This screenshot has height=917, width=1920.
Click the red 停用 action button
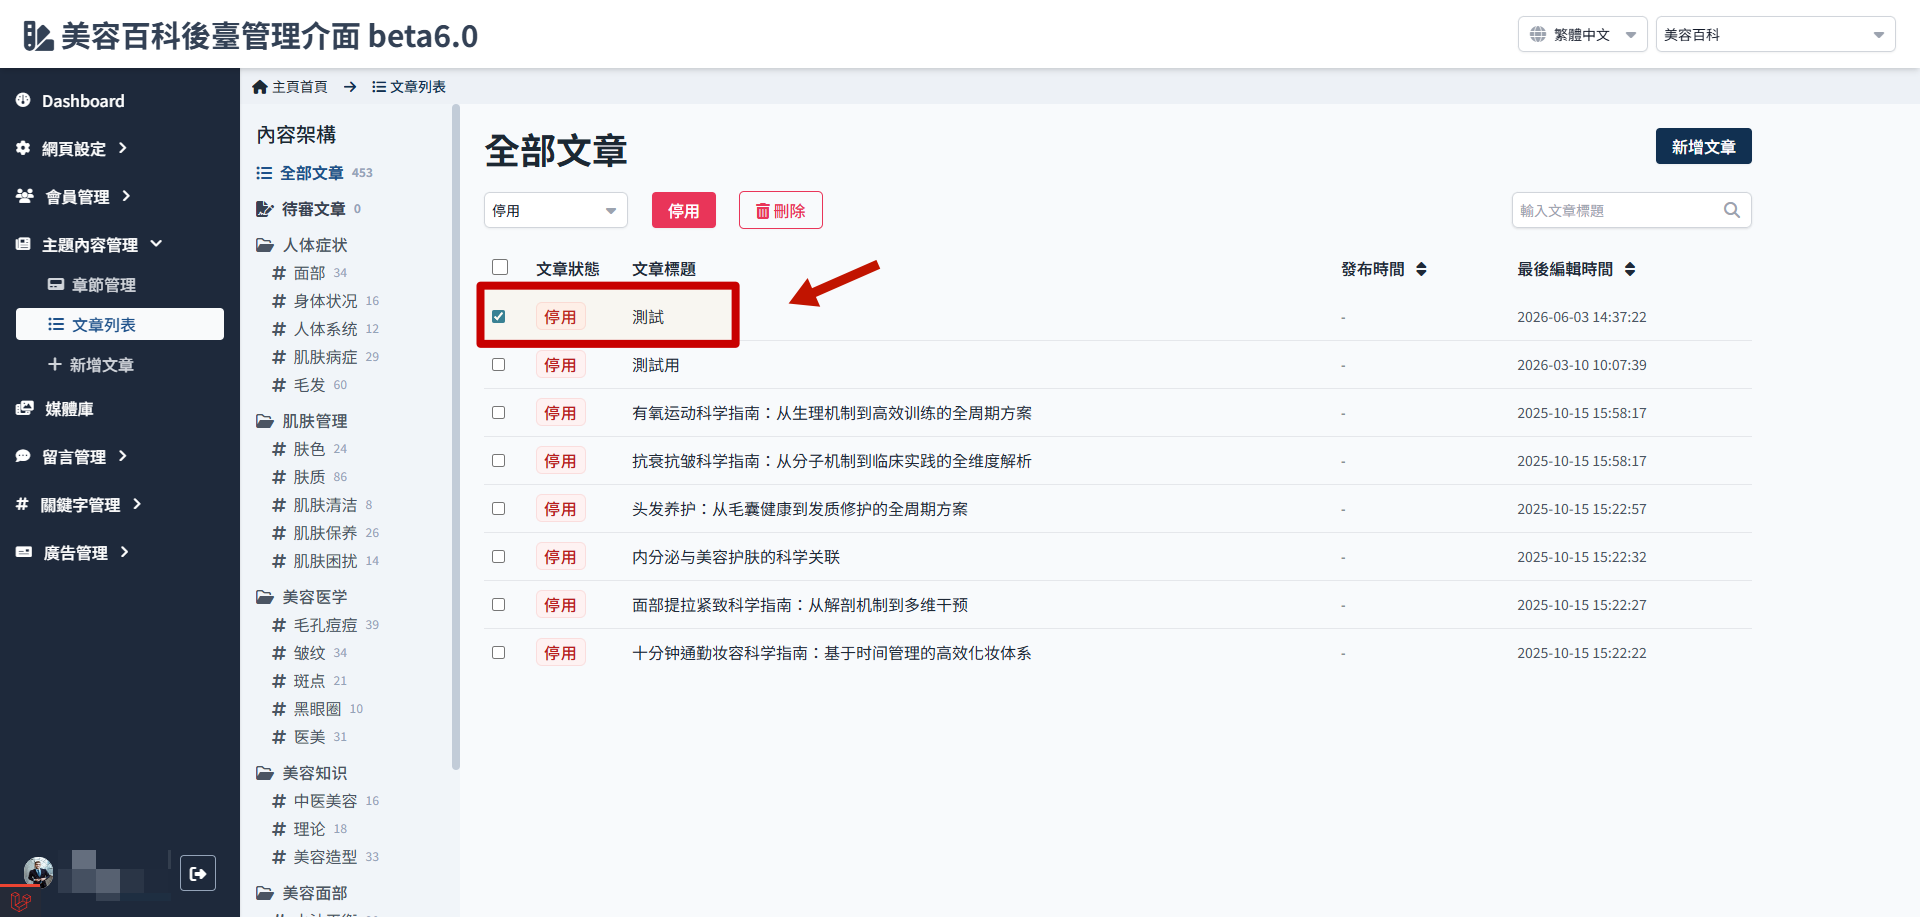coord(683,210)
